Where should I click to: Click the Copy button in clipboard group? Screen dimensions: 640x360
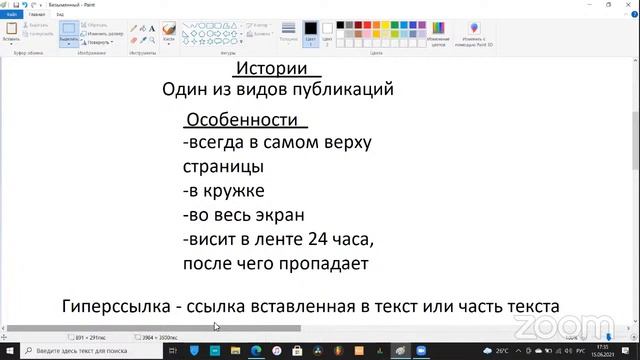[x=38, y=33]
